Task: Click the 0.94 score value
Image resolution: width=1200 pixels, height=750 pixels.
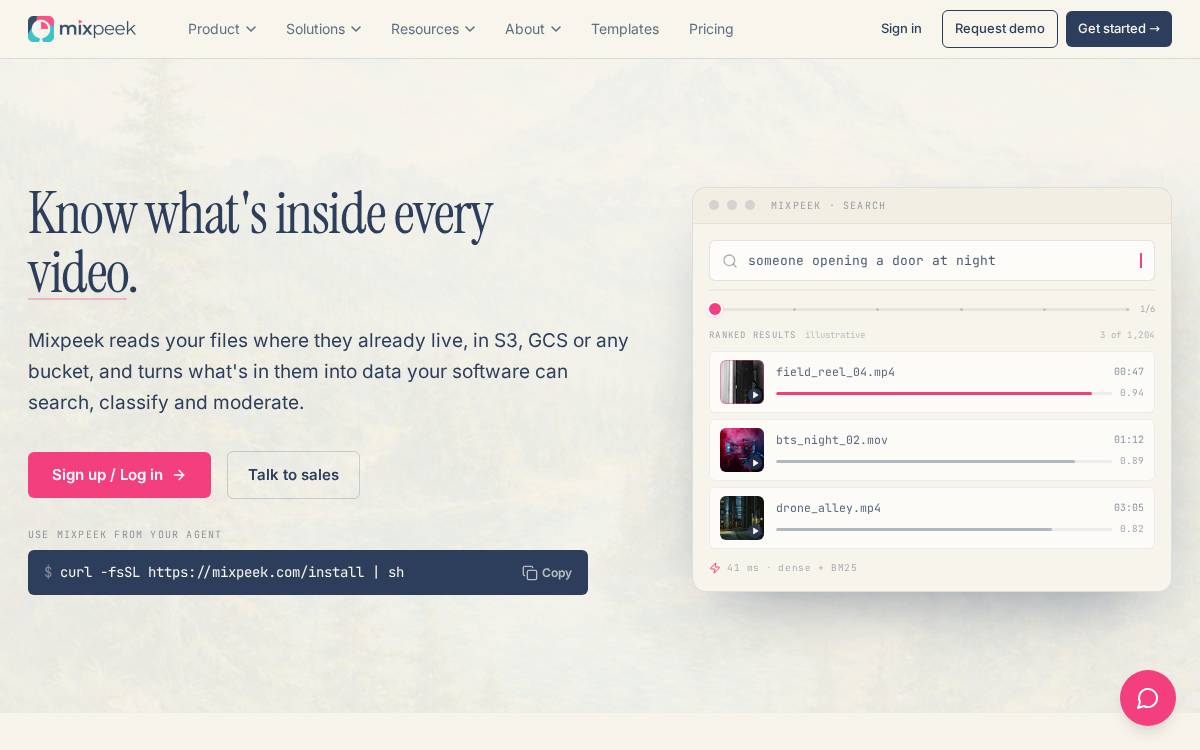Action: pos(1132,393)
